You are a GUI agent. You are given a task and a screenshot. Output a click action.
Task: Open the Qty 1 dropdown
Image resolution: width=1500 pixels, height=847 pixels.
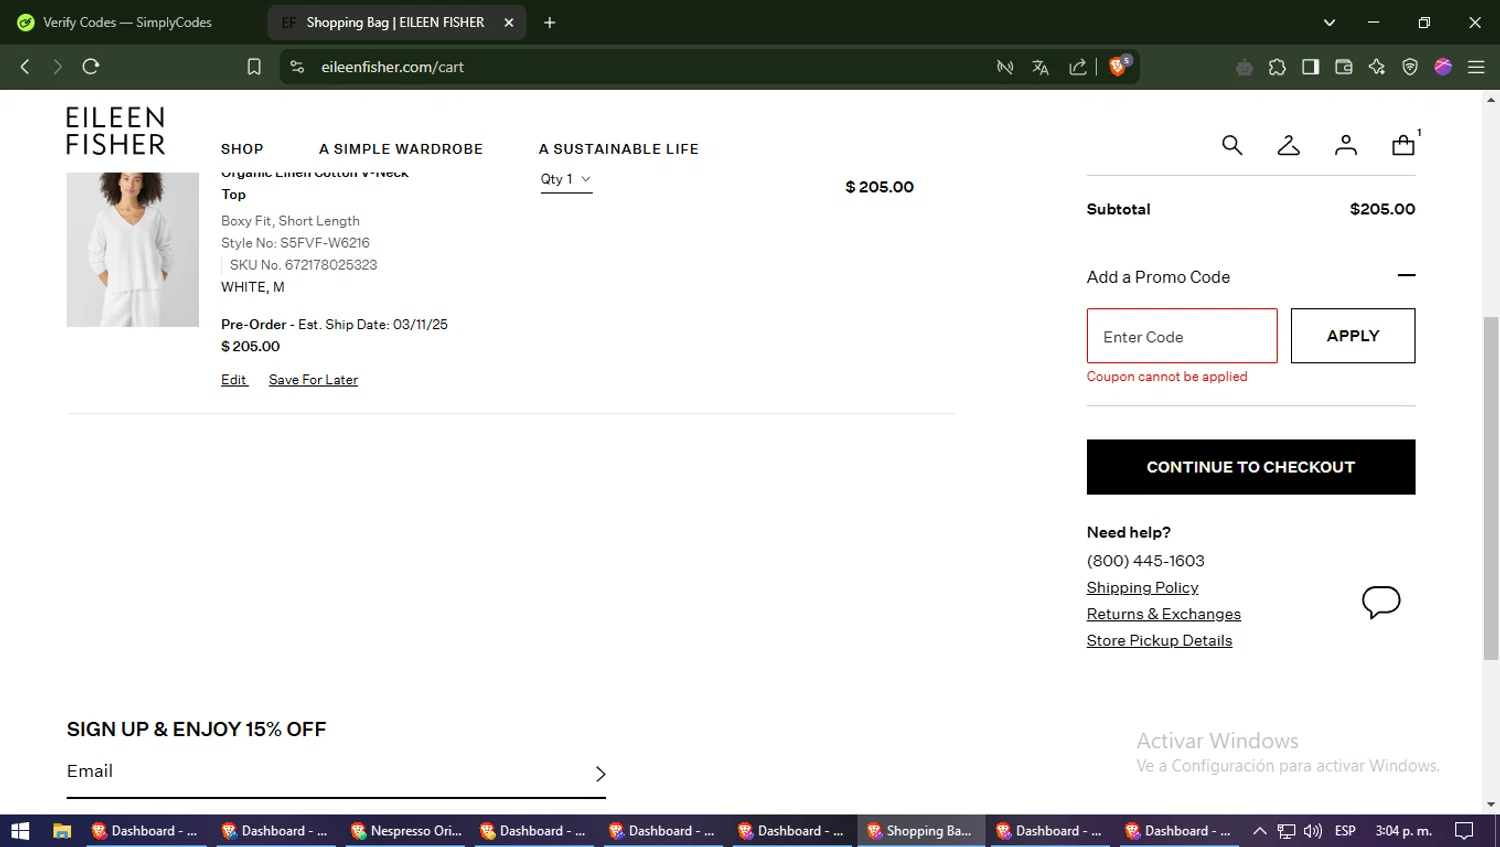(x=566, y=180)
